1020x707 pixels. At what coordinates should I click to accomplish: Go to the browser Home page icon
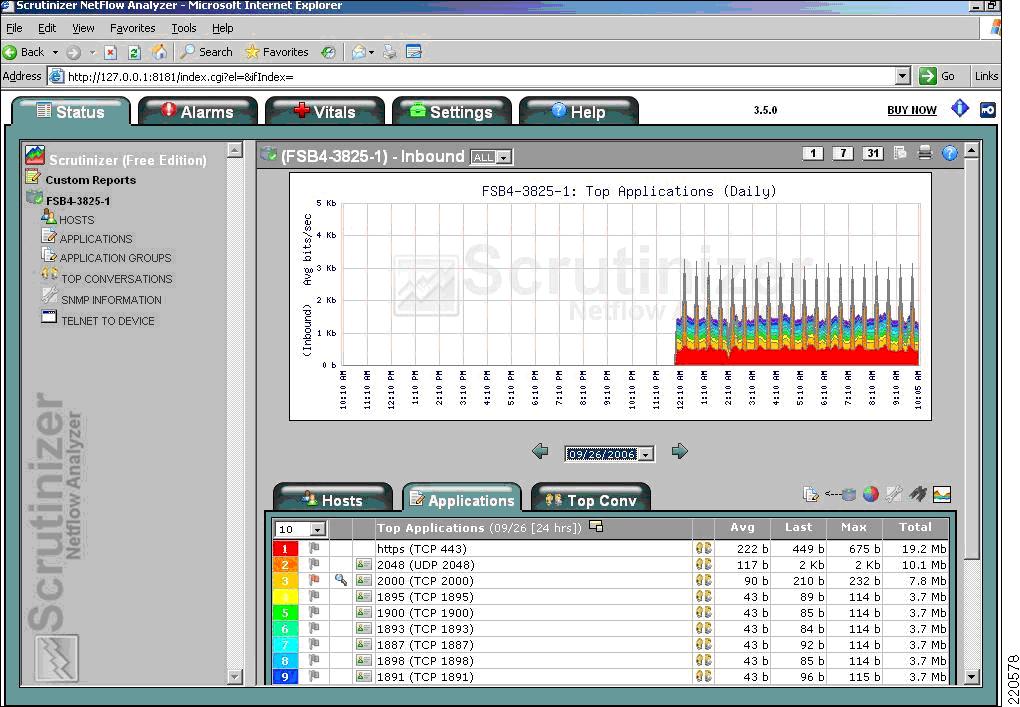coord(159,52)
